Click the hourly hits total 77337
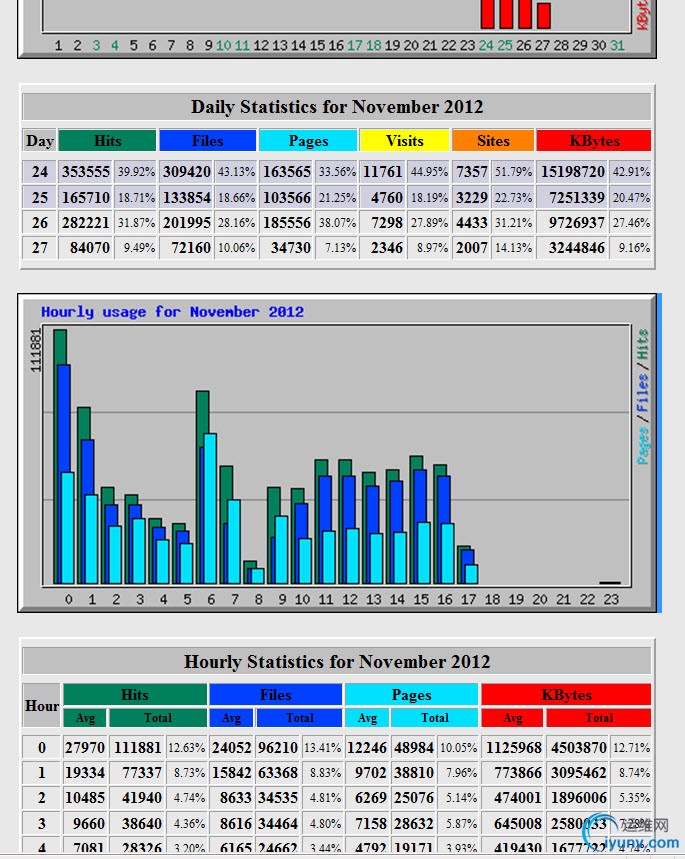 [x=142, y=773]
